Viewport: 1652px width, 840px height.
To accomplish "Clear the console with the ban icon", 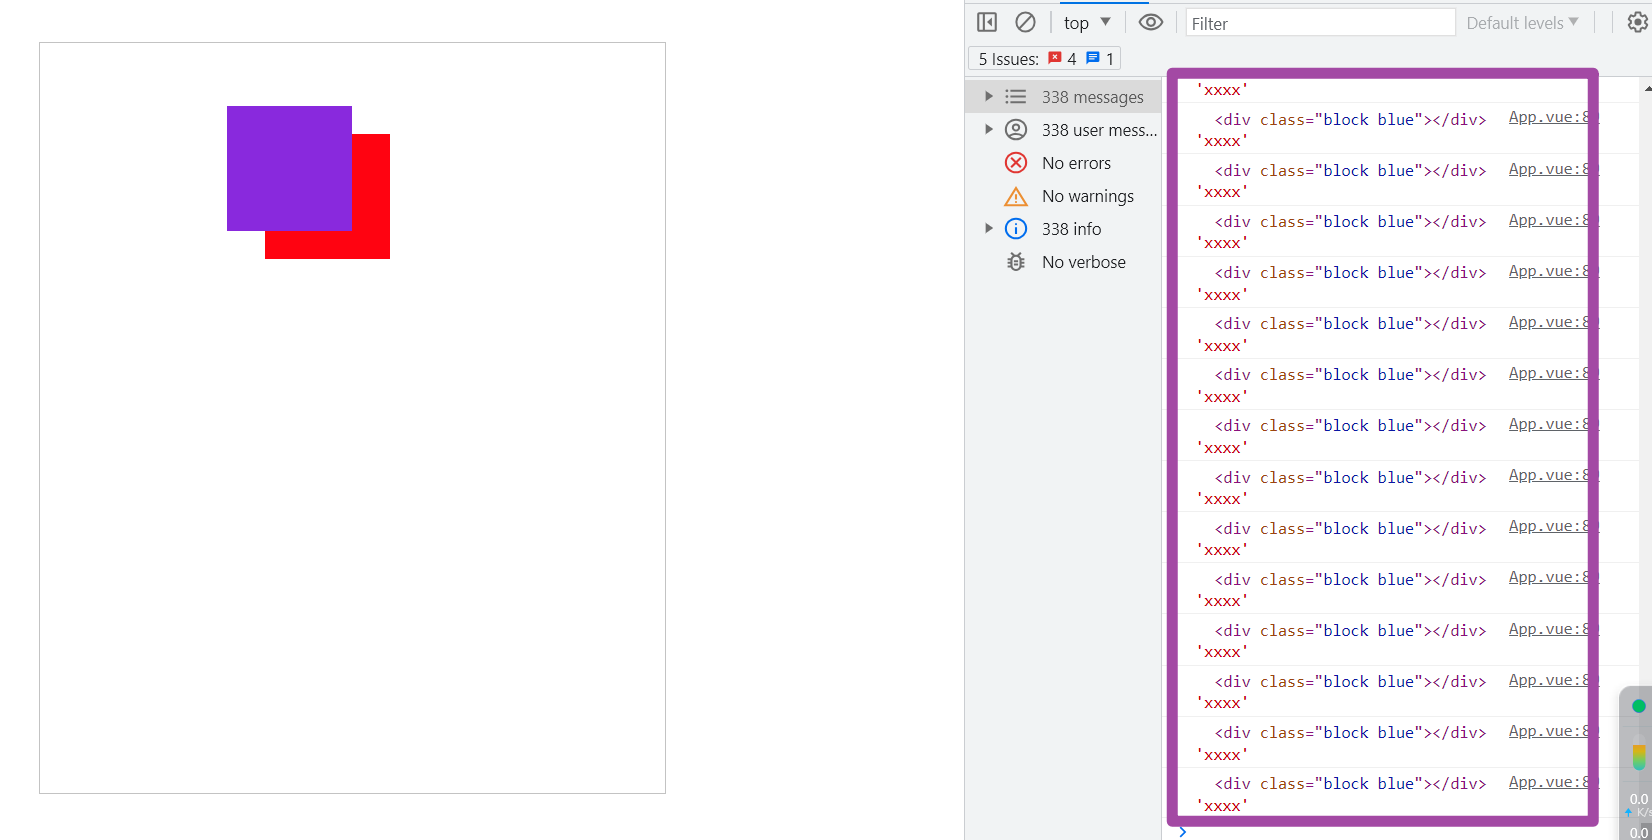I will 1025,22.
